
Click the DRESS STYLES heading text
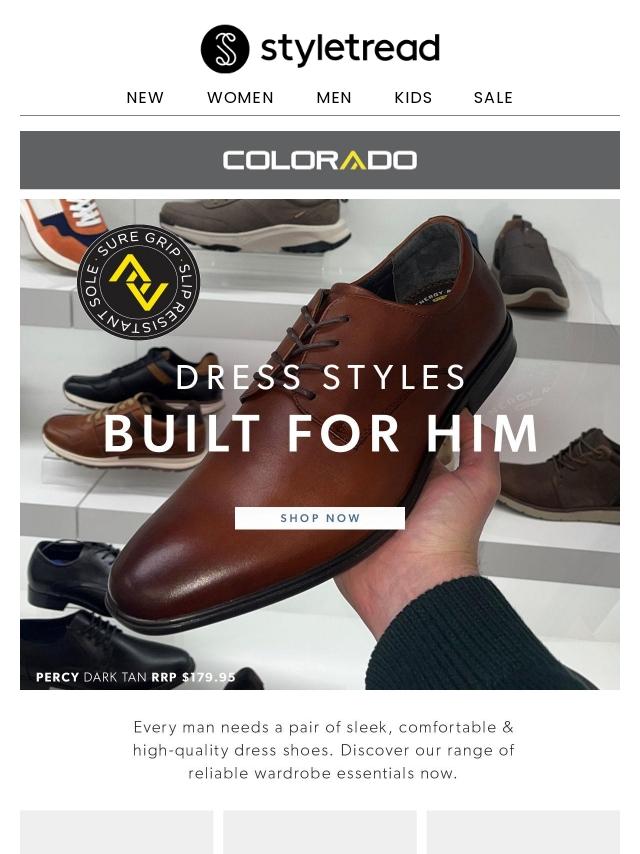320,377
